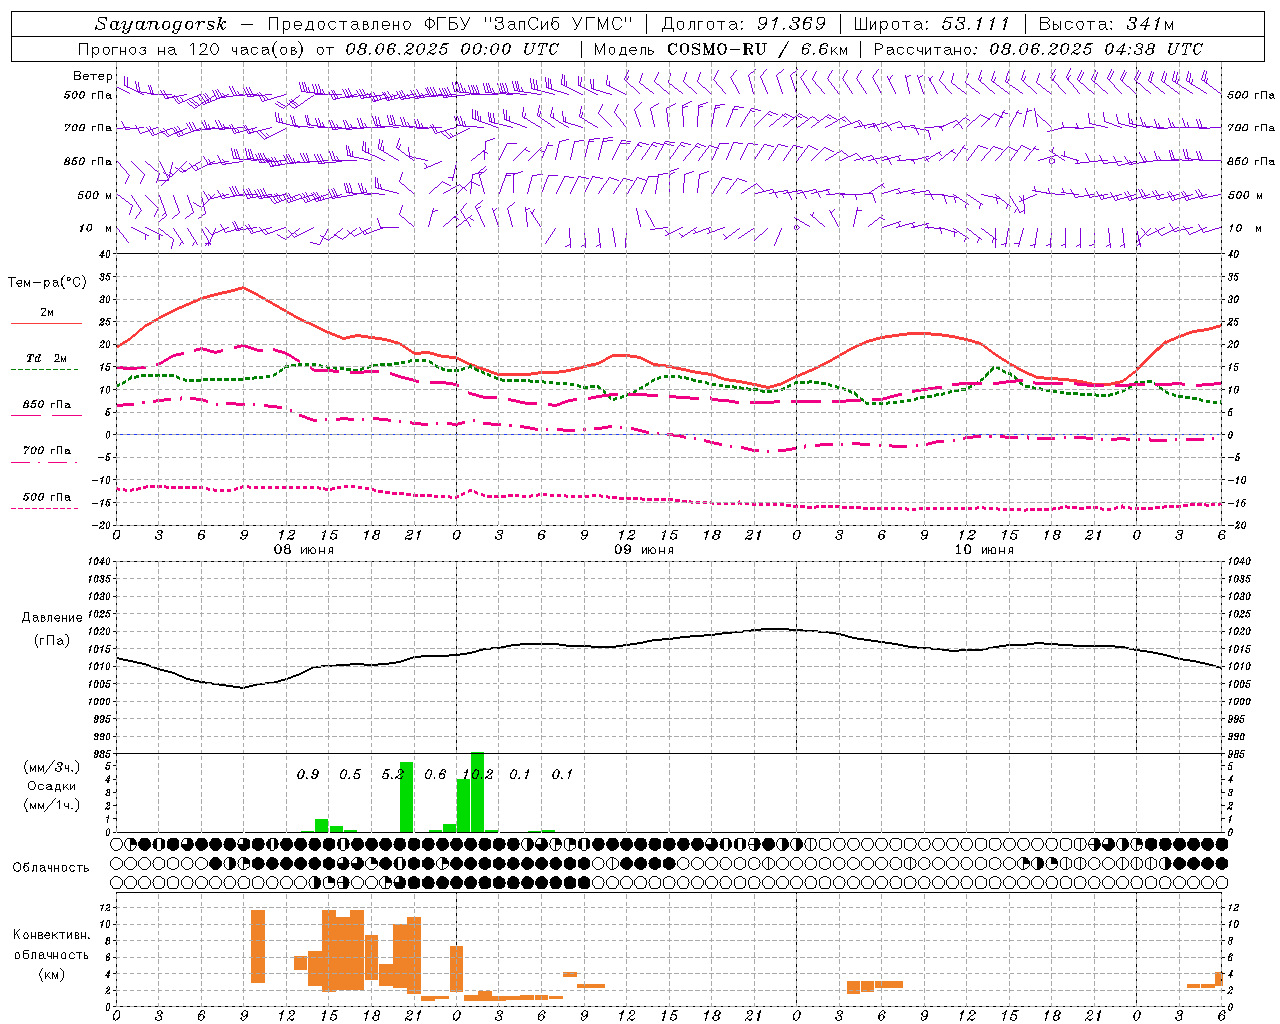The height and width of the screenshot is (1024, 1280).
Task: Click the Долгота: 91.369 value
Action: [743, 24]
